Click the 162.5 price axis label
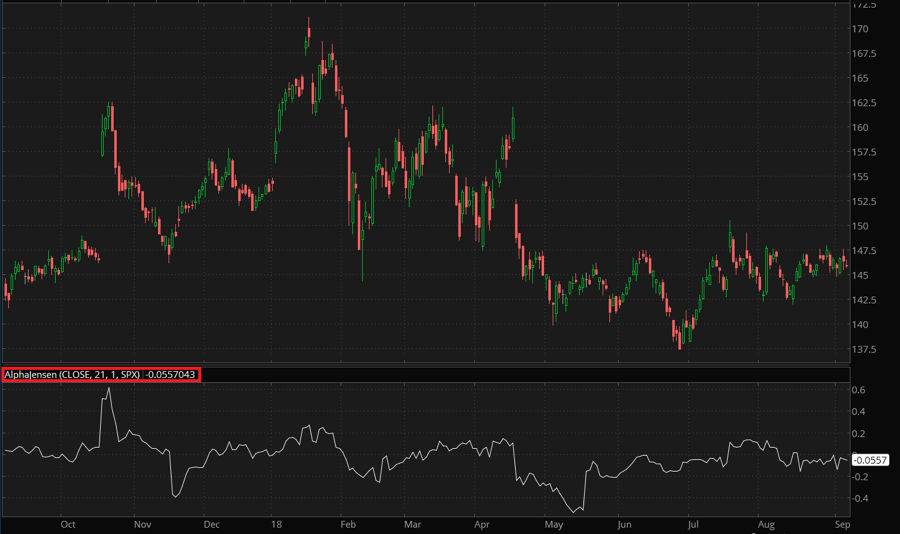 click(x=864, y=102)
